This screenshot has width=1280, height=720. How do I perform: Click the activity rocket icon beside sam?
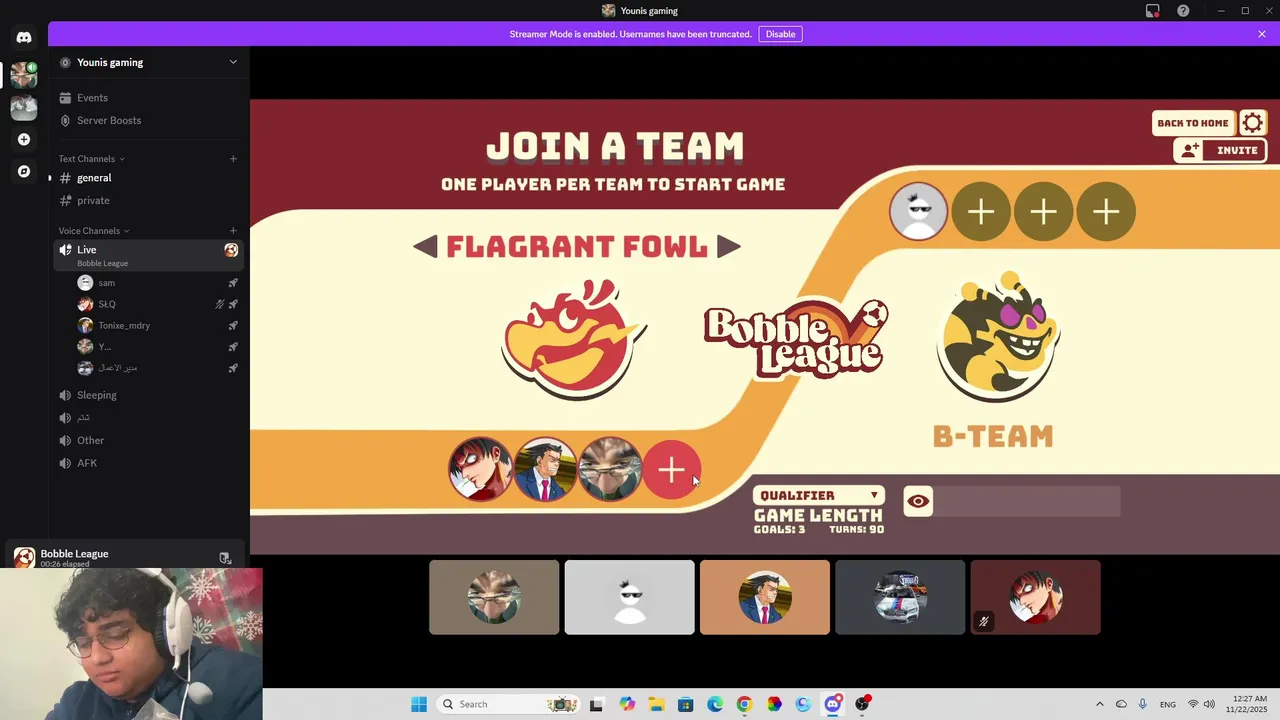click(233, 283)
